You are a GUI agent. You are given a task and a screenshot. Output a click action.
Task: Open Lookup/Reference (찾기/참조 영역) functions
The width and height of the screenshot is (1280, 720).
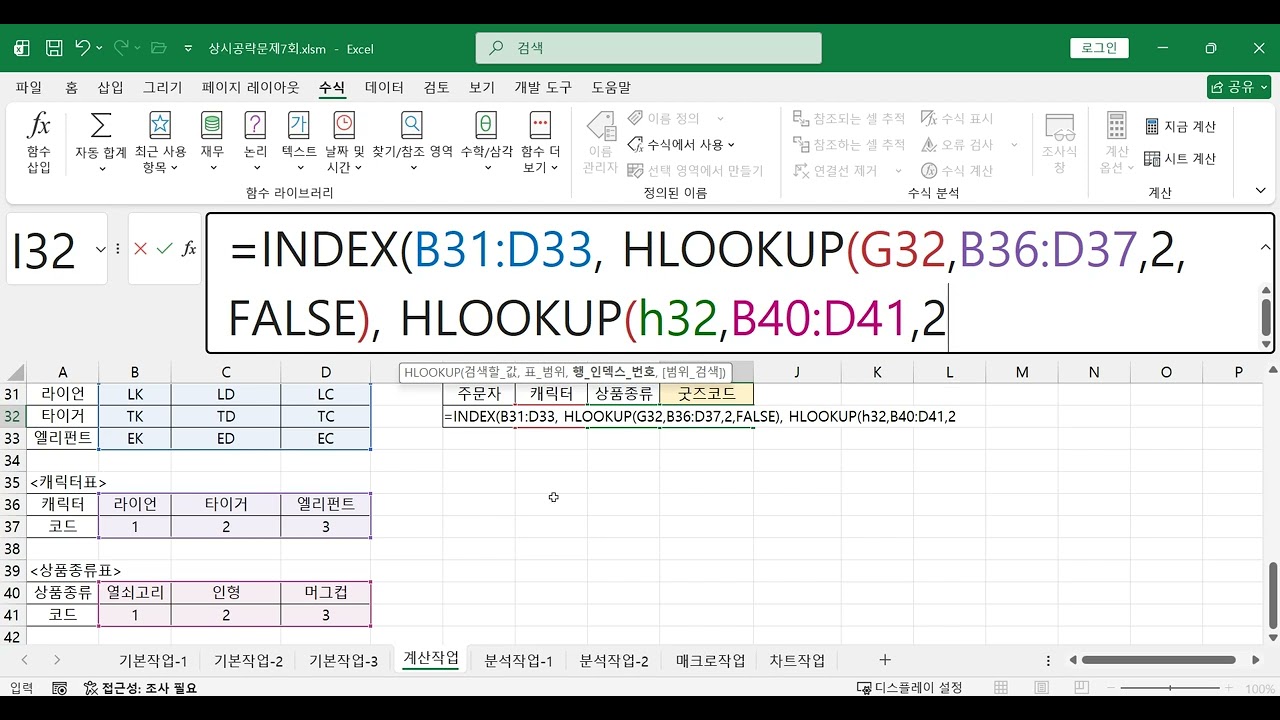coord(412,142)
